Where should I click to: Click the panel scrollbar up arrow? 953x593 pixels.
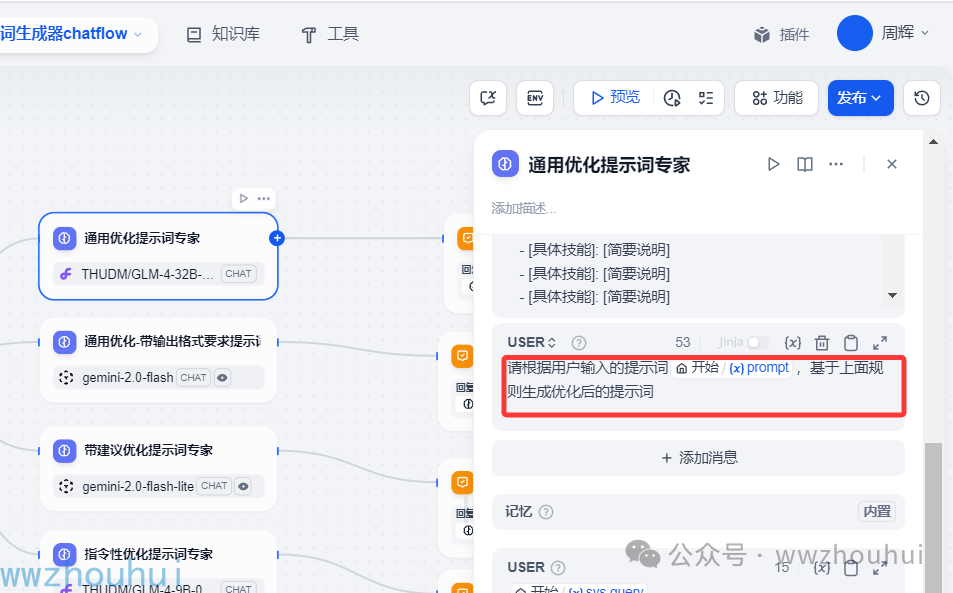(x=933, y=142)
